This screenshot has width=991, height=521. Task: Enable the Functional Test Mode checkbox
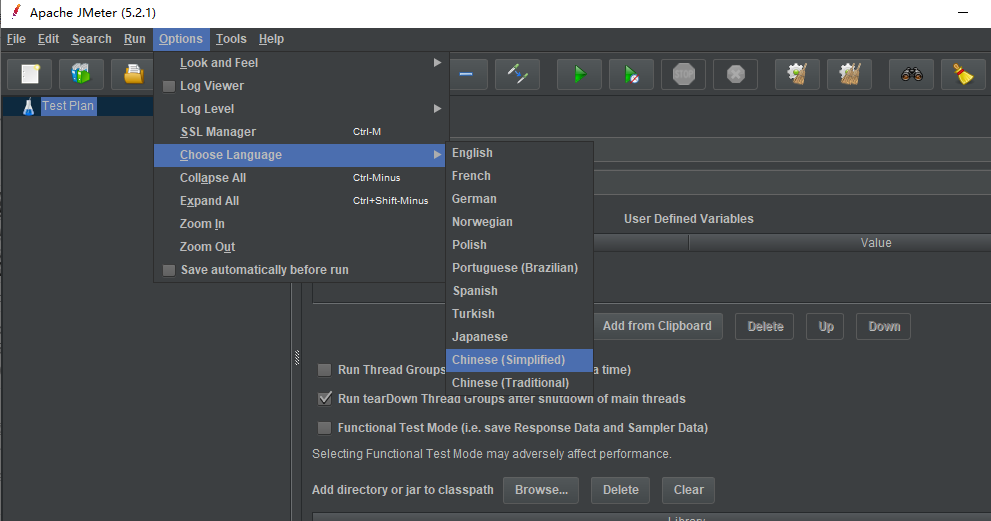324,428
